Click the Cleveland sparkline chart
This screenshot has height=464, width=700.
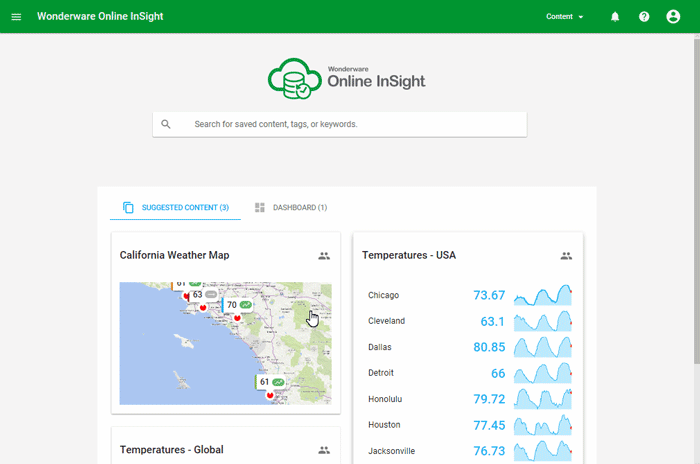pos(542,321)
